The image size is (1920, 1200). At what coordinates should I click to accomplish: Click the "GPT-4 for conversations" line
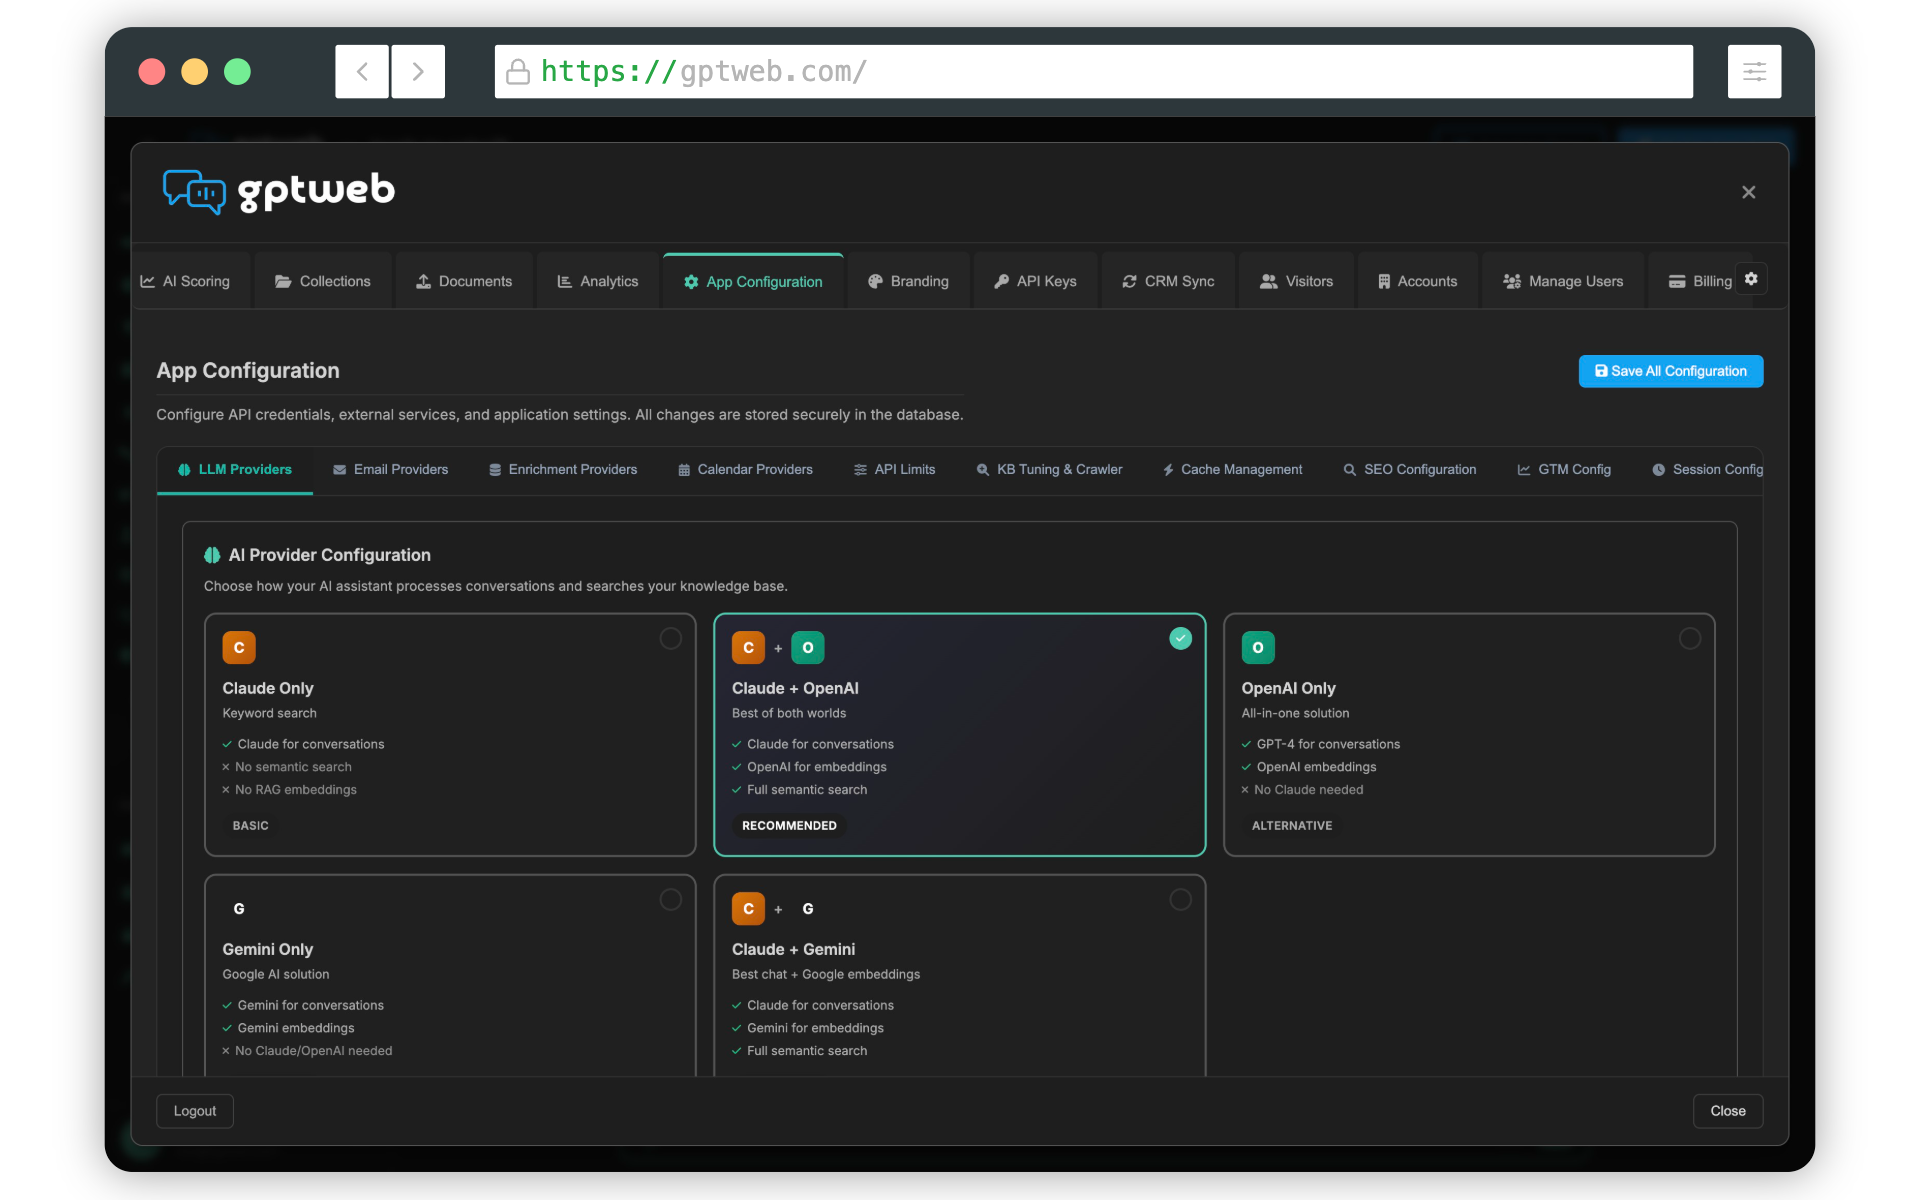point(1321,744)
